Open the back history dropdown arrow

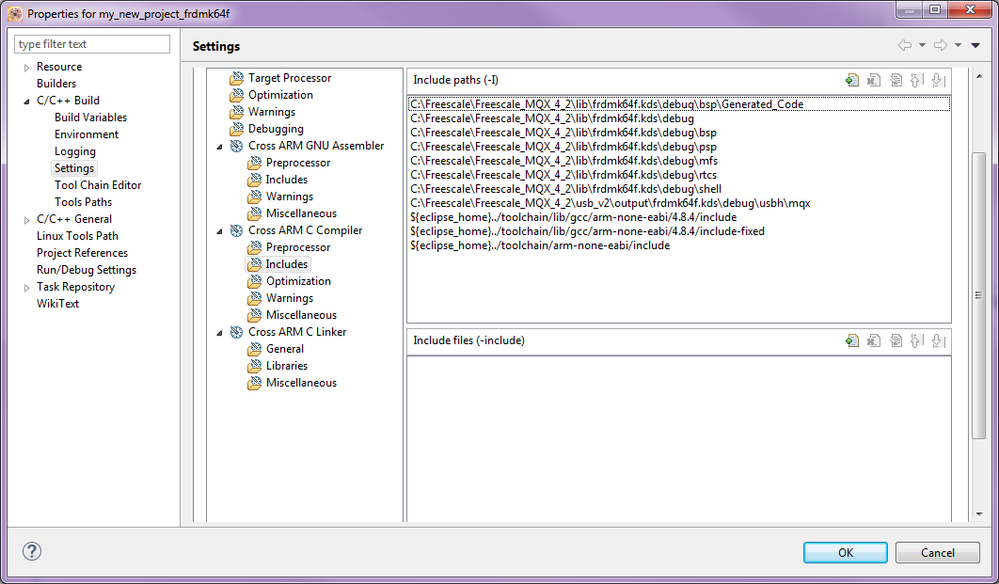[922, 45]
